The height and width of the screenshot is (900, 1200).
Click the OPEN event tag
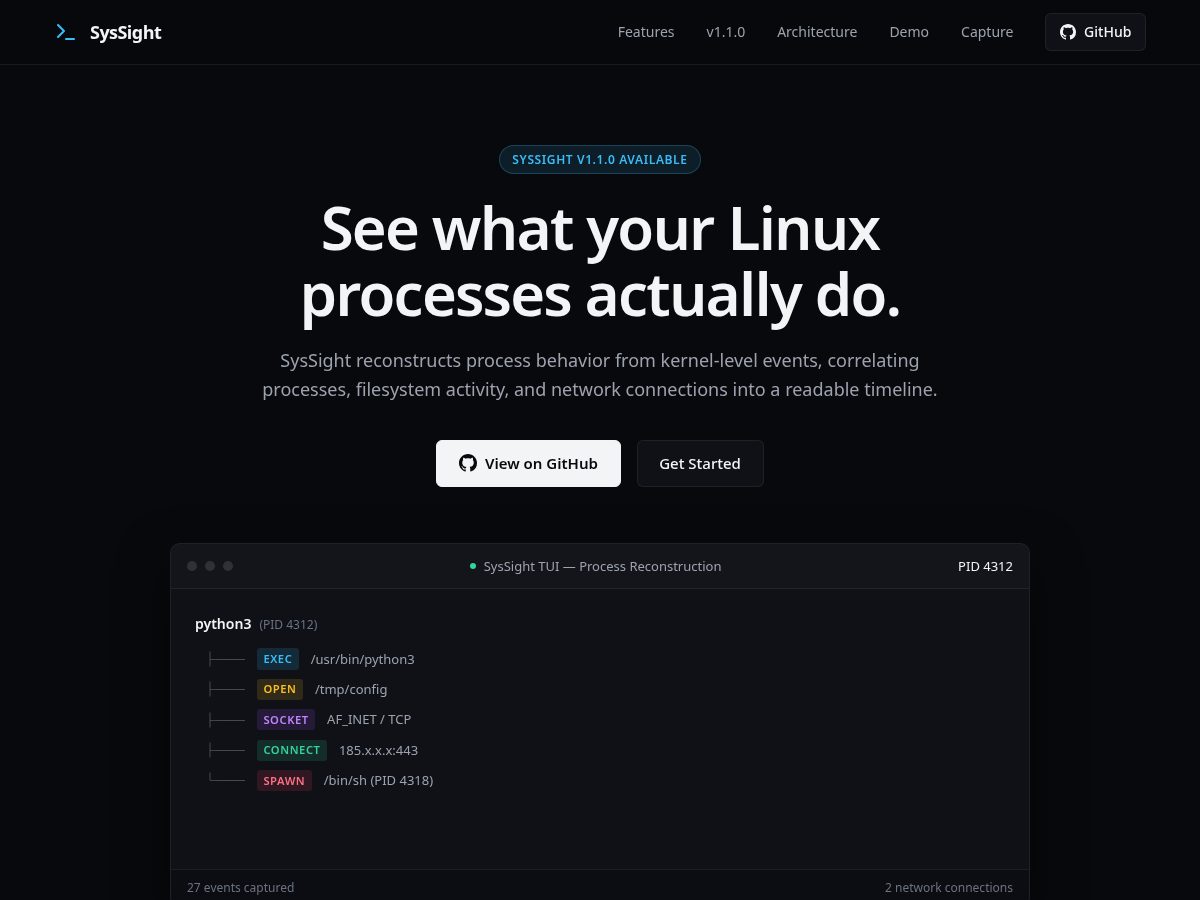tap(280, 689)
